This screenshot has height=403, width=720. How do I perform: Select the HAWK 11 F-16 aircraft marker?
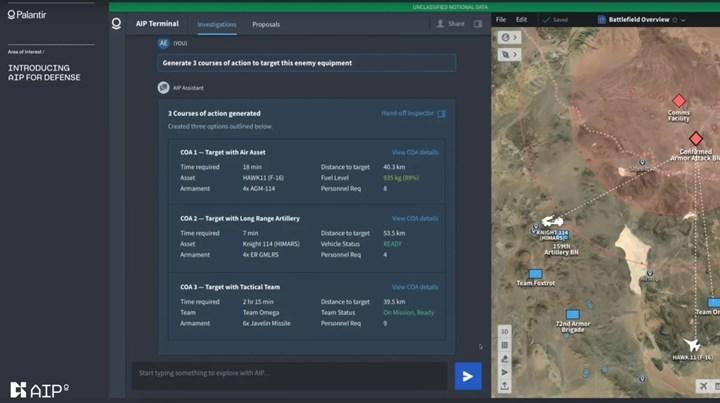point(692,344)
